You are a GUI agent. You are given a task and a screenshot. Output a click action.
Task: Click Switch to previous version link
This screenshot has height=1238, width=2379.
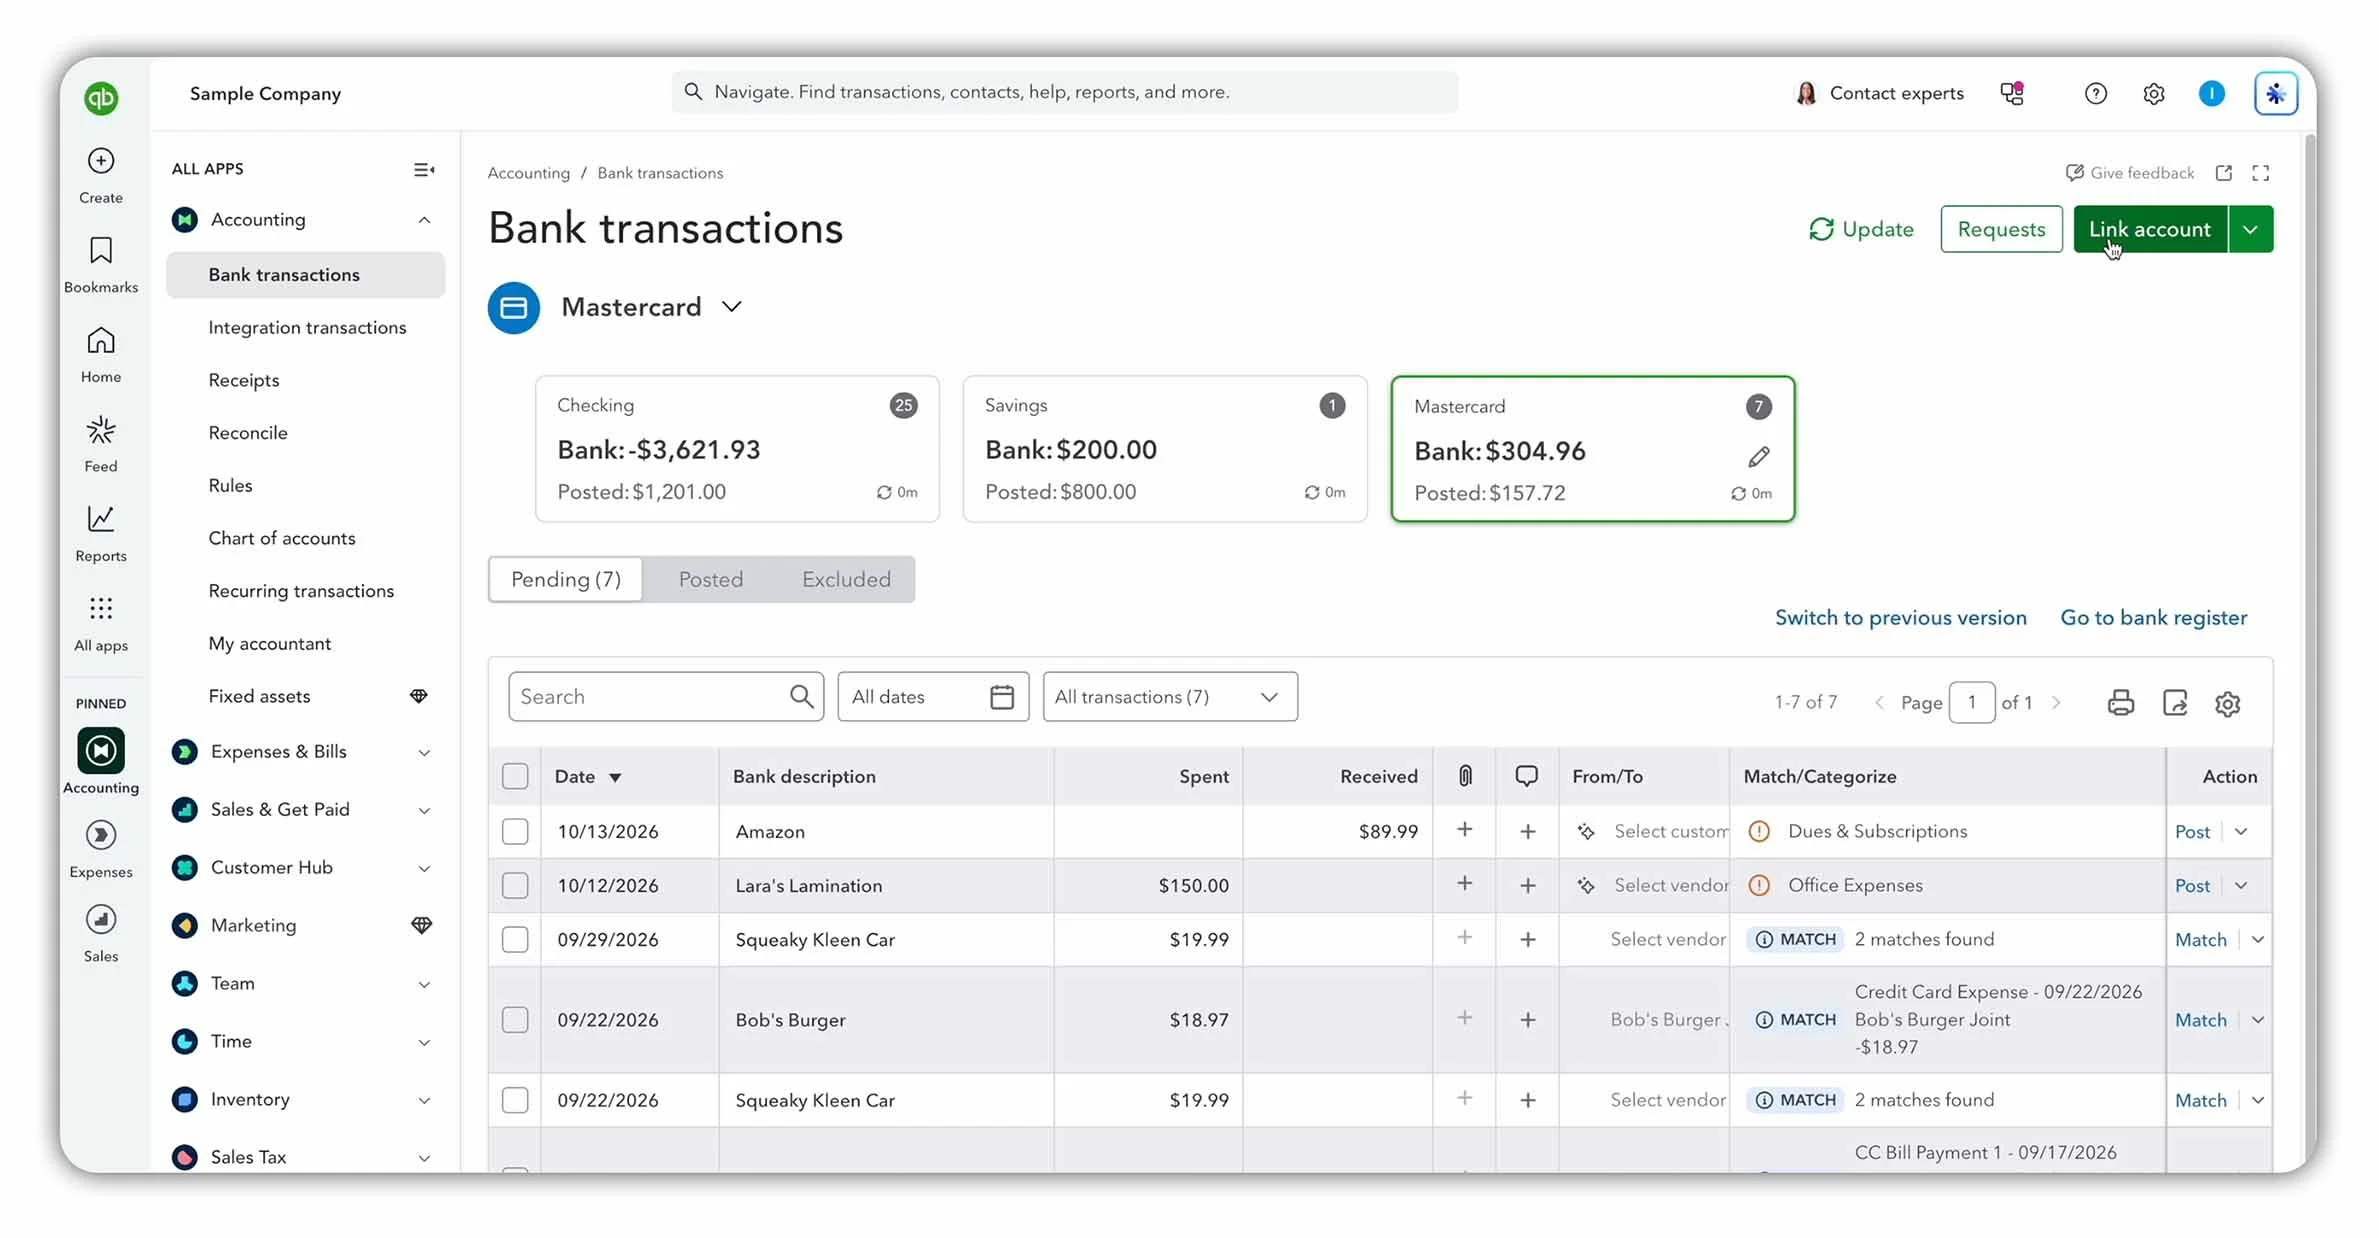pos(1900,617)
